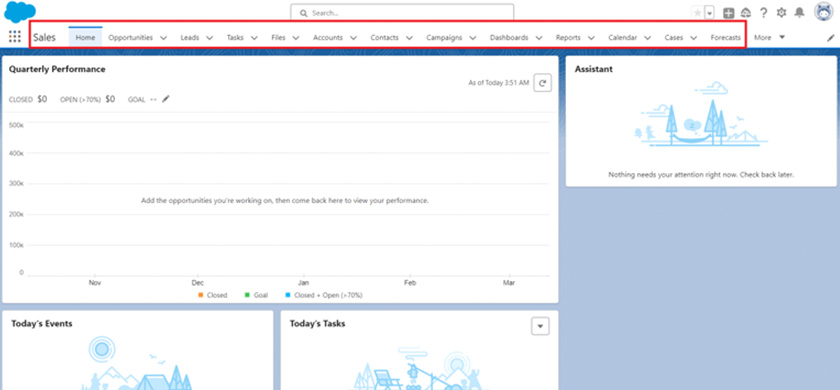
Task: Click the 'Nothing needs your attention' message
Action: 701,175
